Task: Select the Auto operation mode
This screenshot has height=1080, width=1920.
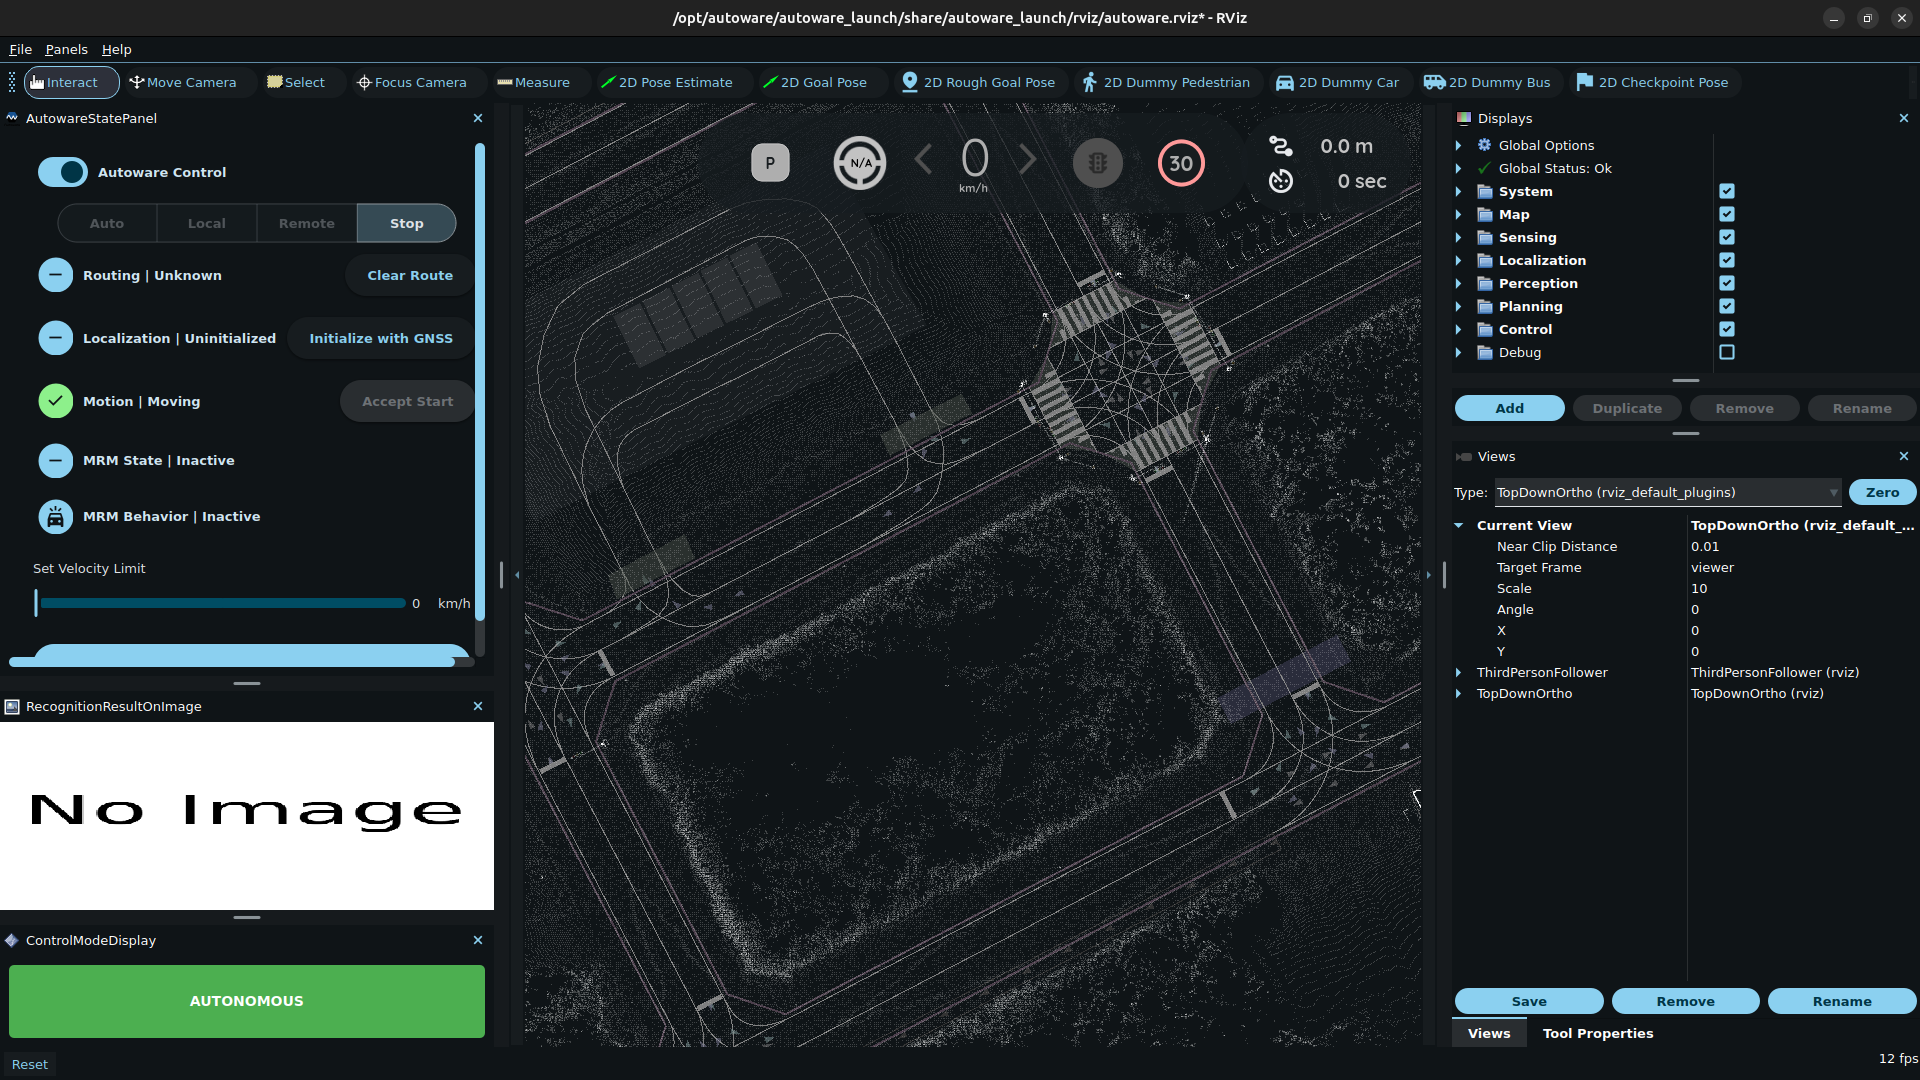Action: [x=107, y=223]
